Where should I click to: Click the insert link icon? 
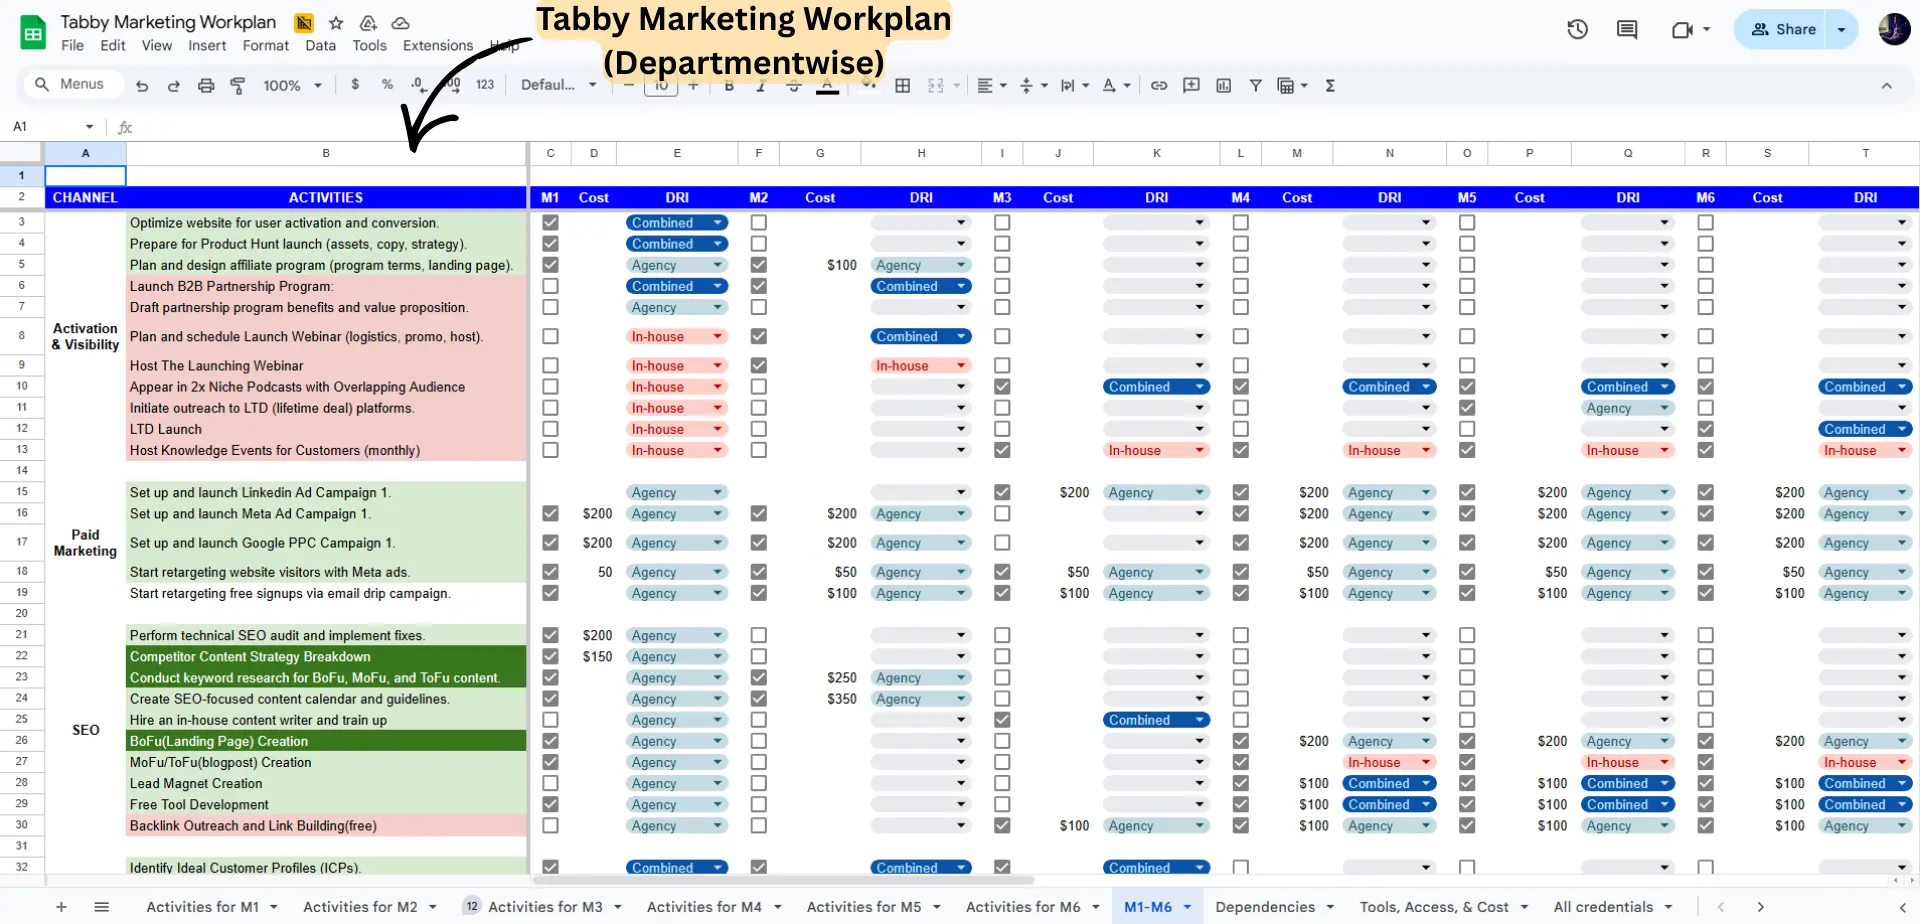coord(1159,86)
